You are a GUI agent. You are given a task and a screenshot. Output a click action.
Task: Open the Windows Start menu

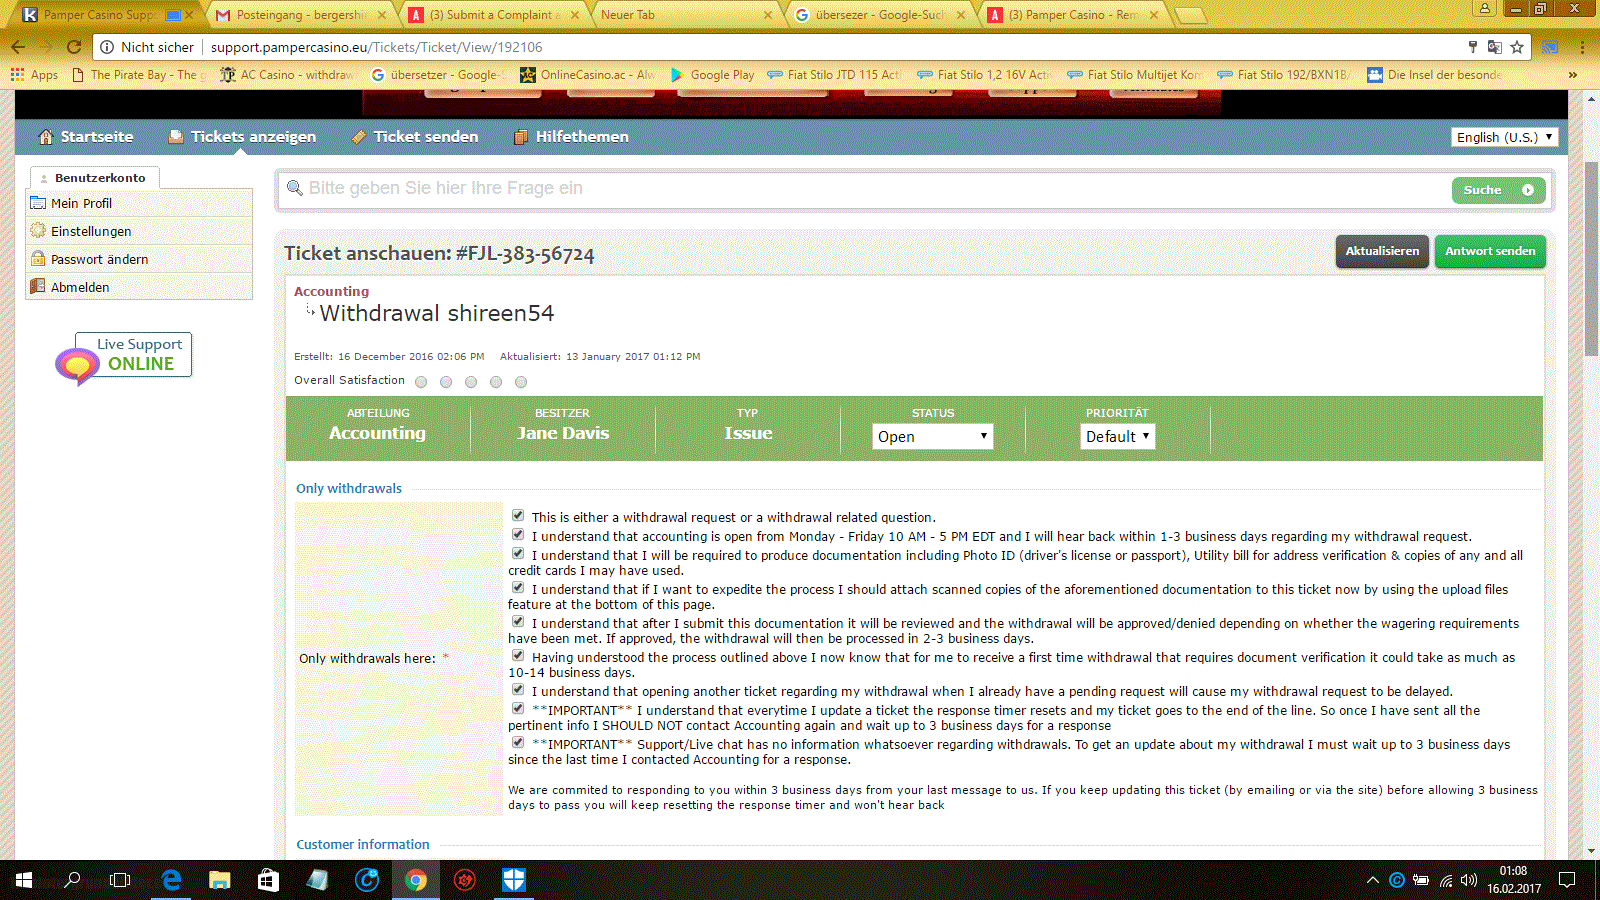[x=24, y=880]
